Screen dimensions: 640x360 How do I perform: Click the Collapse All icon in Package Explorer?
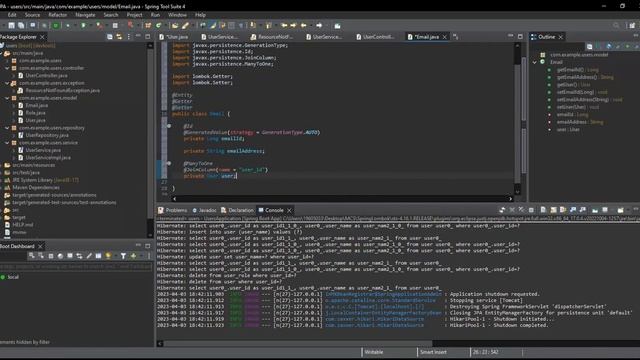[x=110, y=37]
